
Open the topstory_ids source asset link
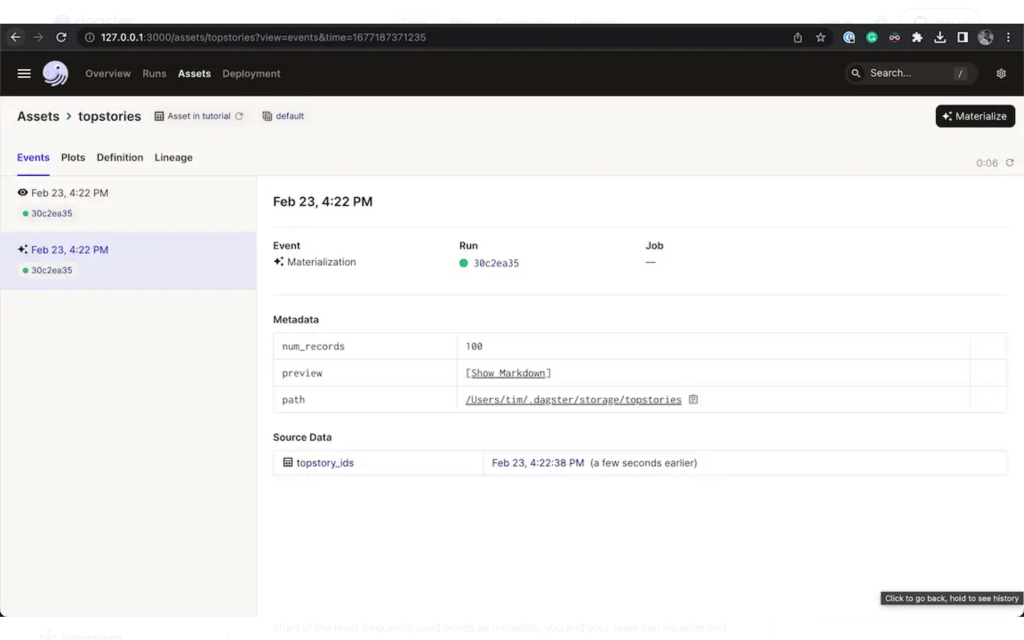click(325, 462)
